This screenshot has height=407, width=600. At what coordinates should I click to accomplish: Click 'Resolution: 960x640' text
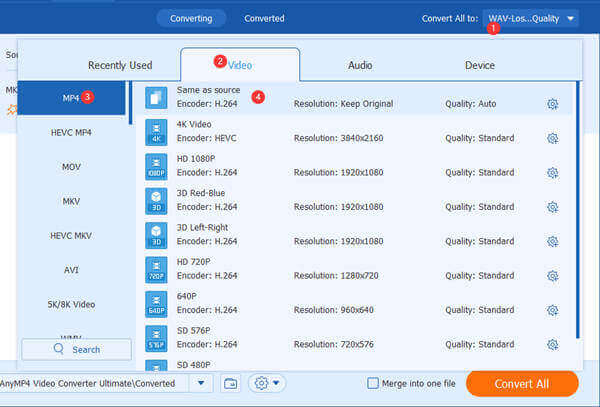(334, 310)
